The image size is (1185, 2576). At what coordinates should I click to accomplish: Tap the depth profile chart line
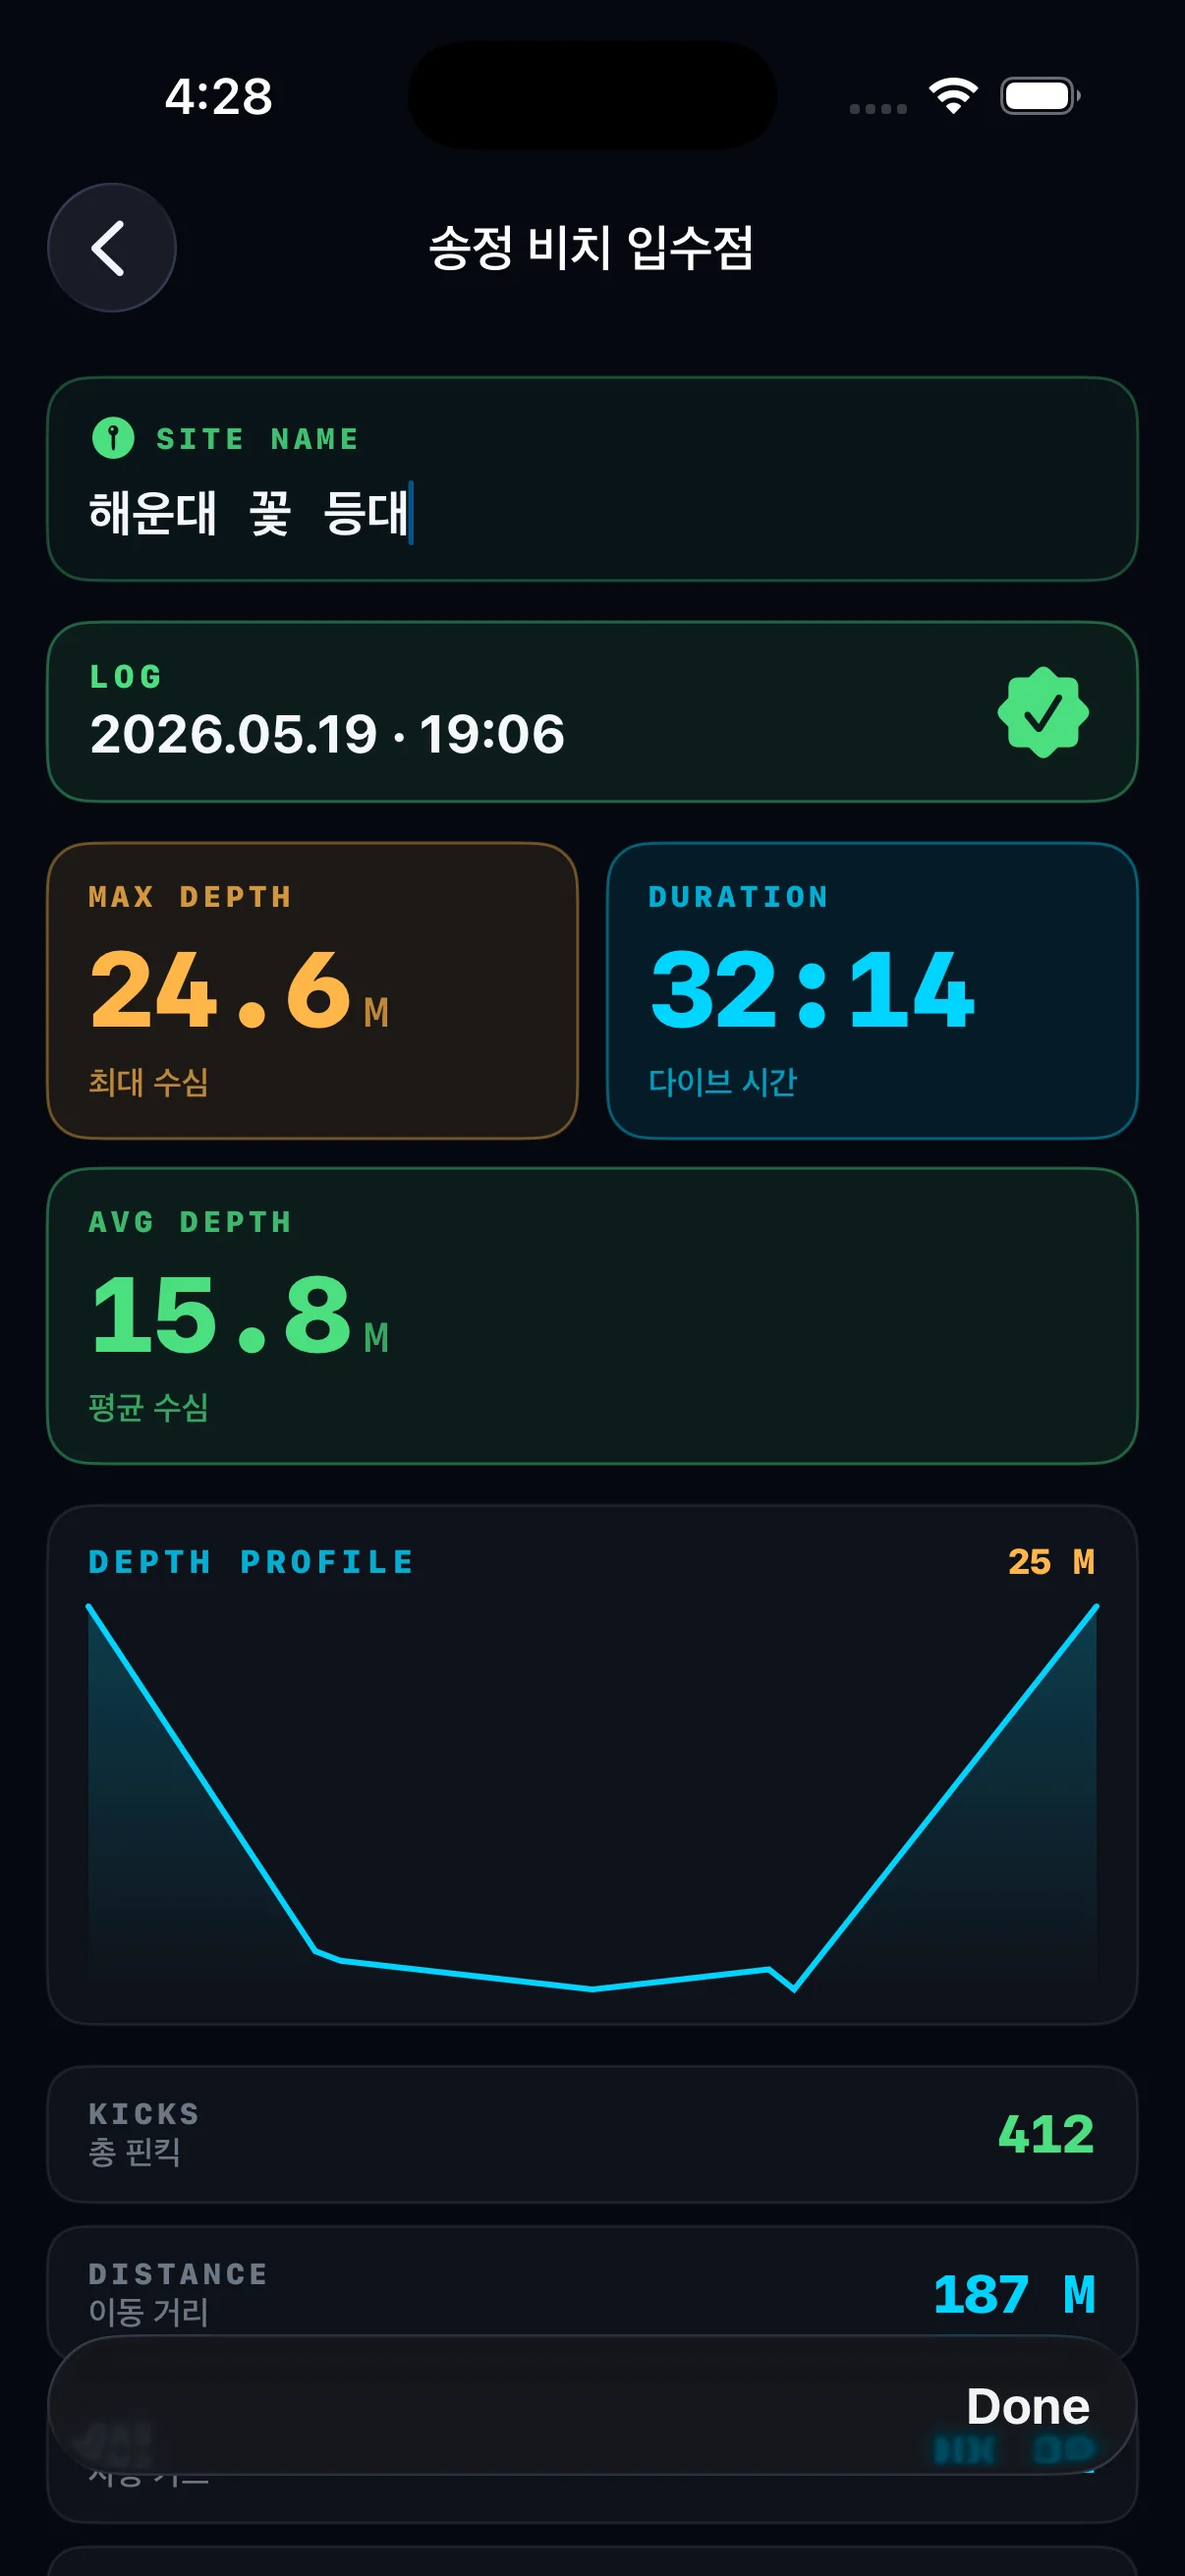592,1798
